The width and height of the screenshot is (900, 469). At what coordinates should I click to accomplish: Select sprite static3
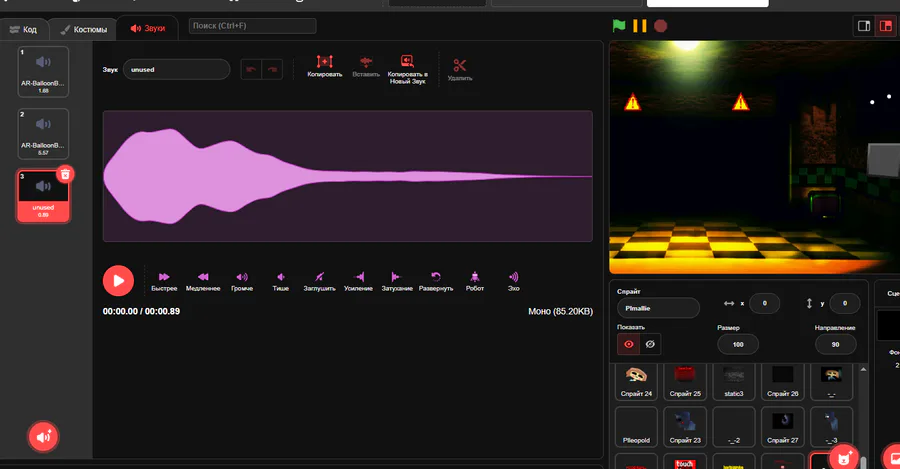734,382
